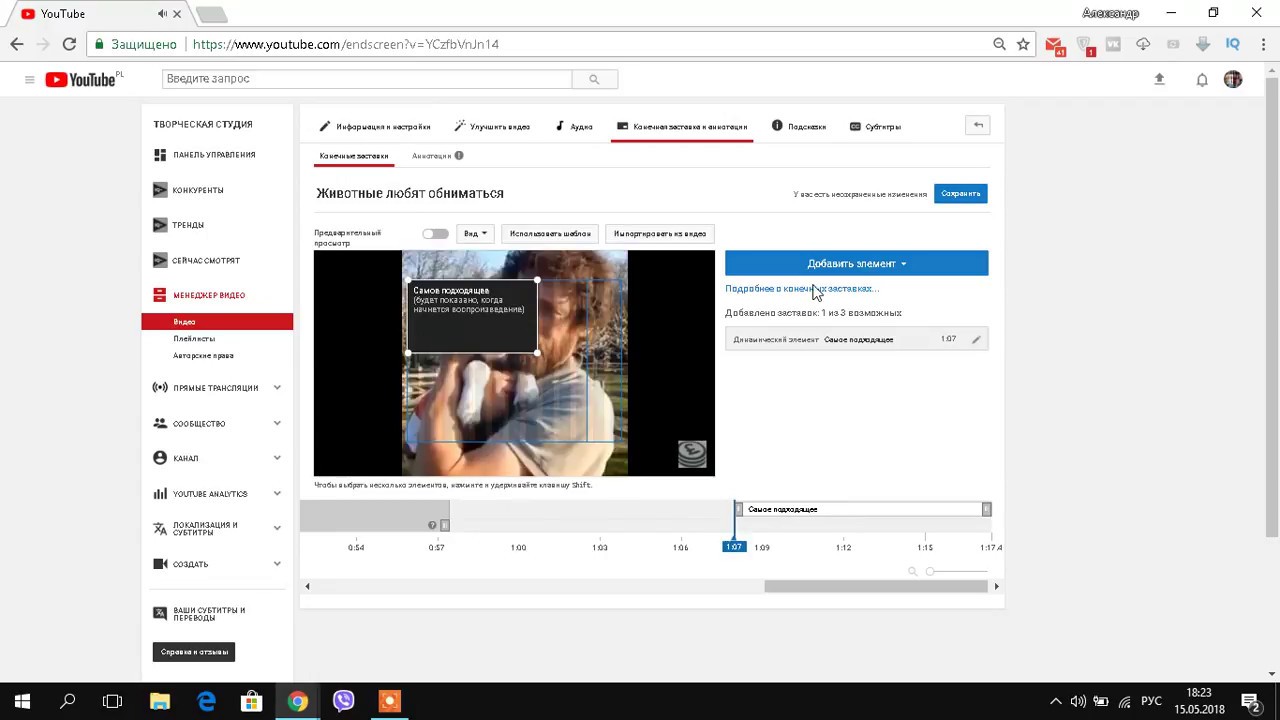The width and height of the screenshot is (1280, 720).
Task: Select the Самое подходящее element in preview
Action: tap(473, 317)
